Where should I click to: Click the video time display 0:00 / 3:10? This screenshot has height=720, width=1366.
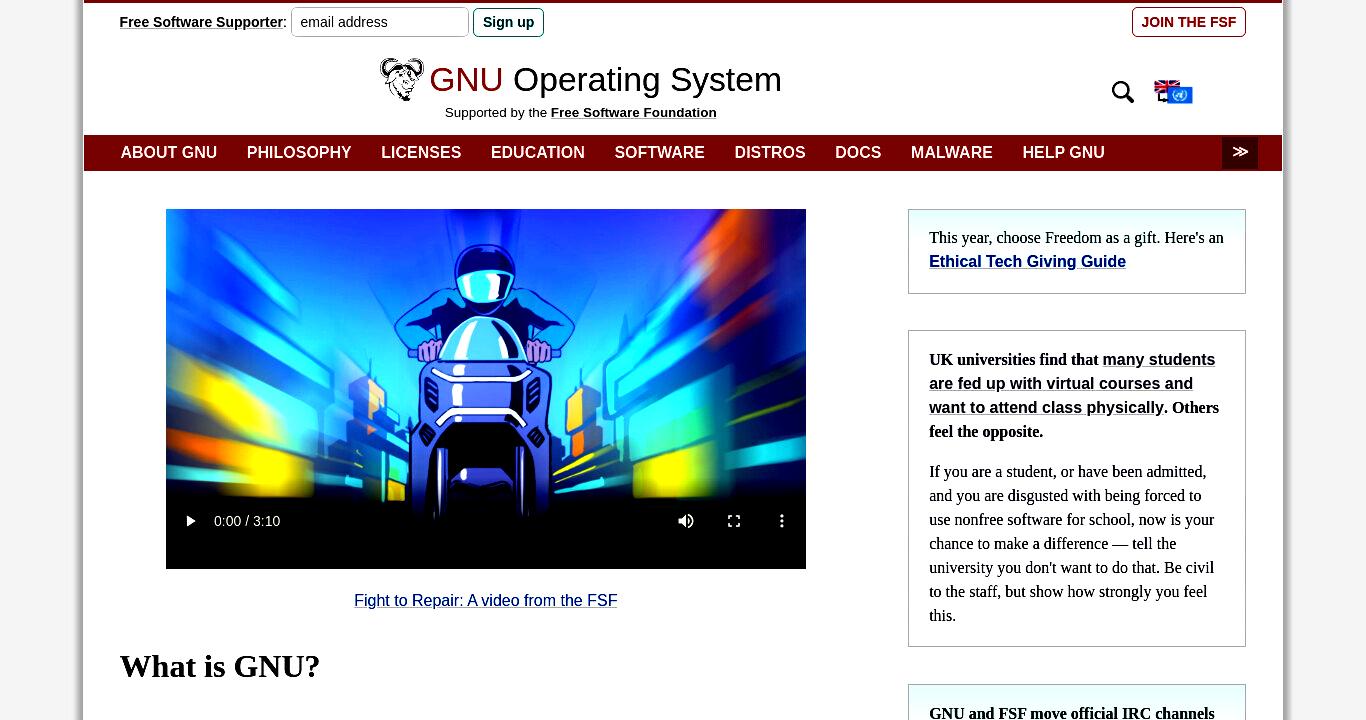click(x=247, y=521)
